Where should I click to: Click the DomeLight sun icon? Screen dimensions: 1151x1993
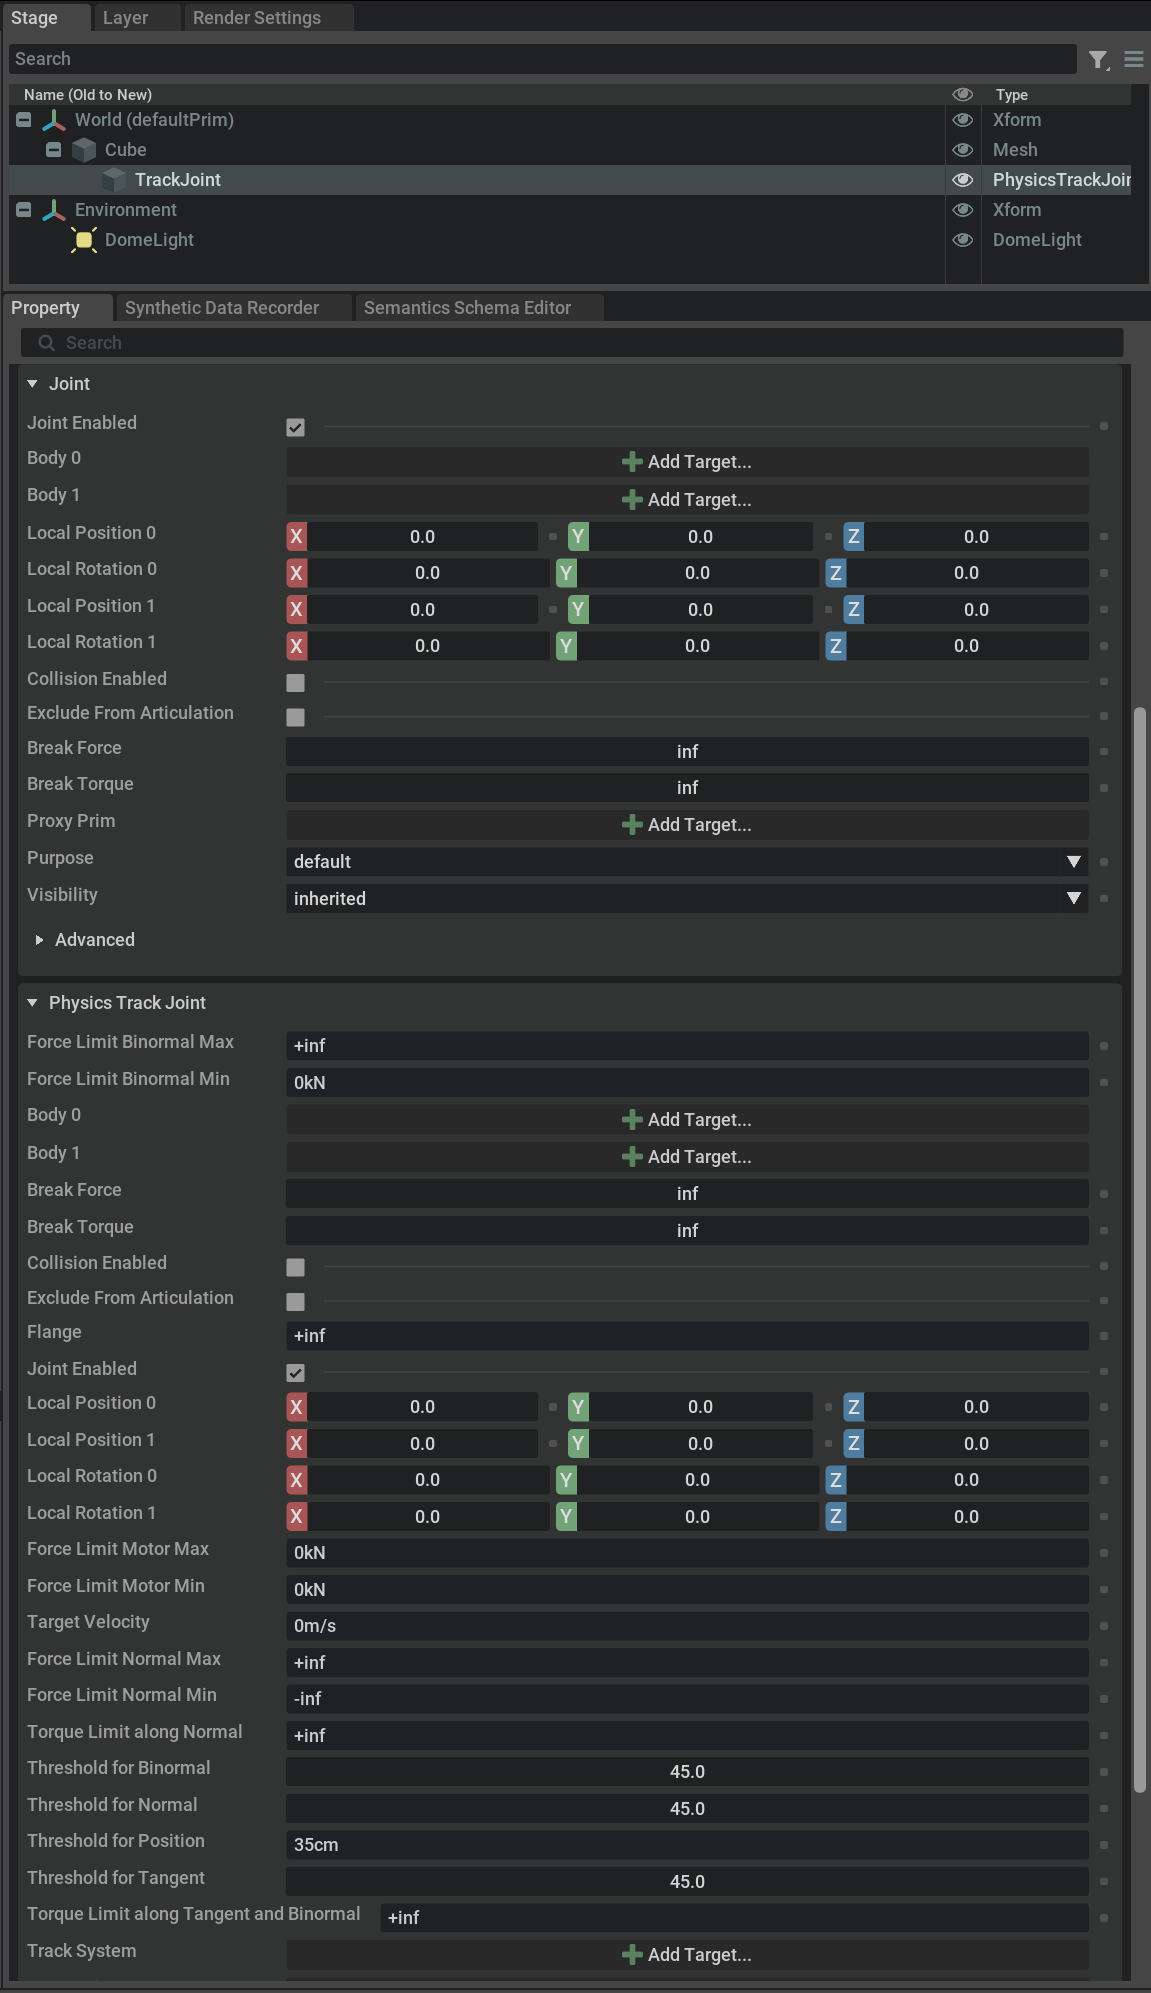tap(84, 240)
